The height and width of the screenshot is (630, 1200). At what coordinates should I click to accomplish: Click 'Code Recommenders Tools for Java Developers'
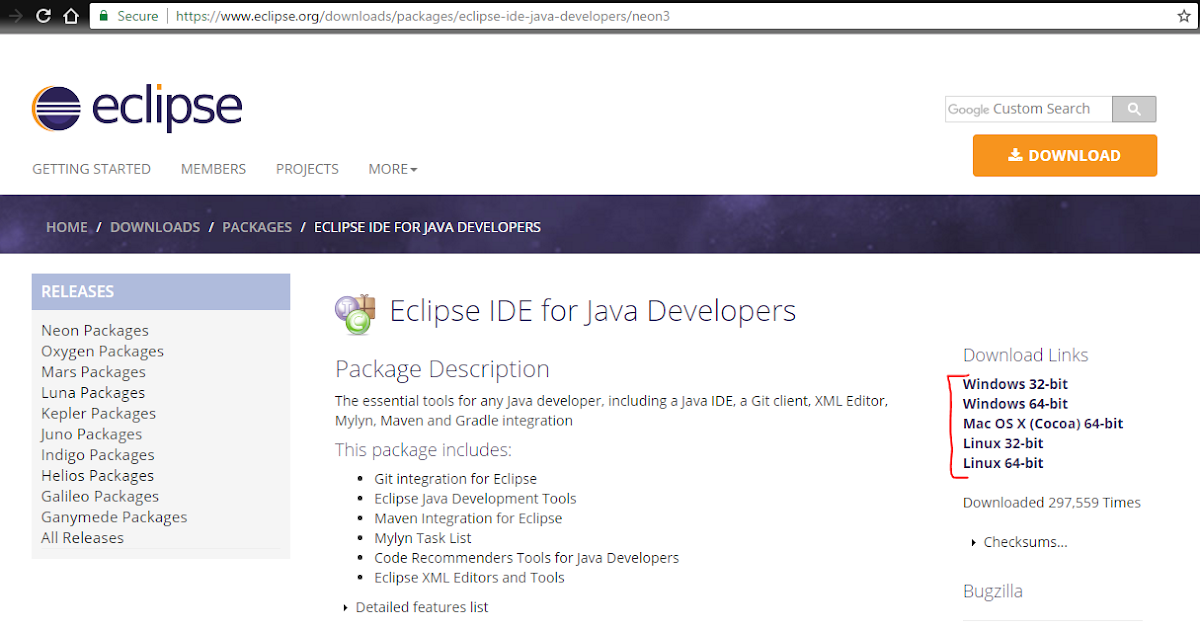[526, 558]
